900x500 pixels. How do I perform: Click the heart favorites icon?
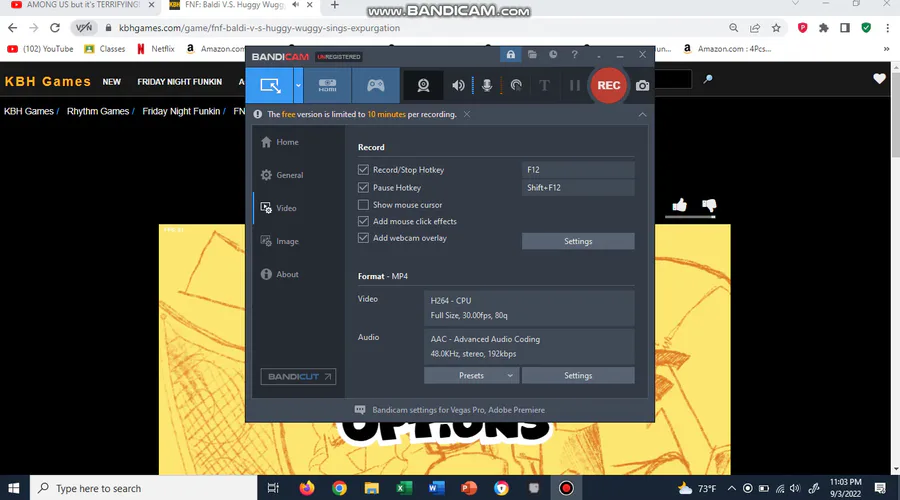click(x=879, y=79)
